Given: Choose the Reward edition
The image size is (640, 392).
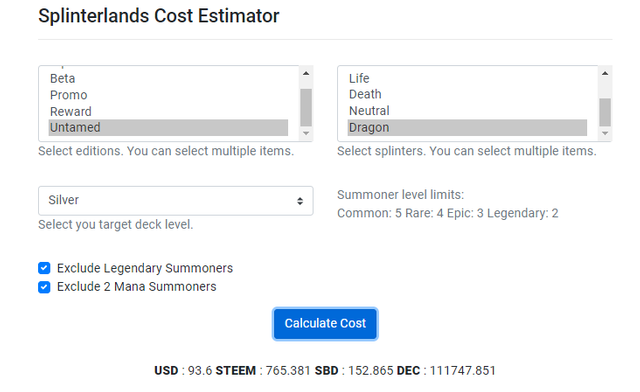Looking at the screenshot, I should pos(168,111).
